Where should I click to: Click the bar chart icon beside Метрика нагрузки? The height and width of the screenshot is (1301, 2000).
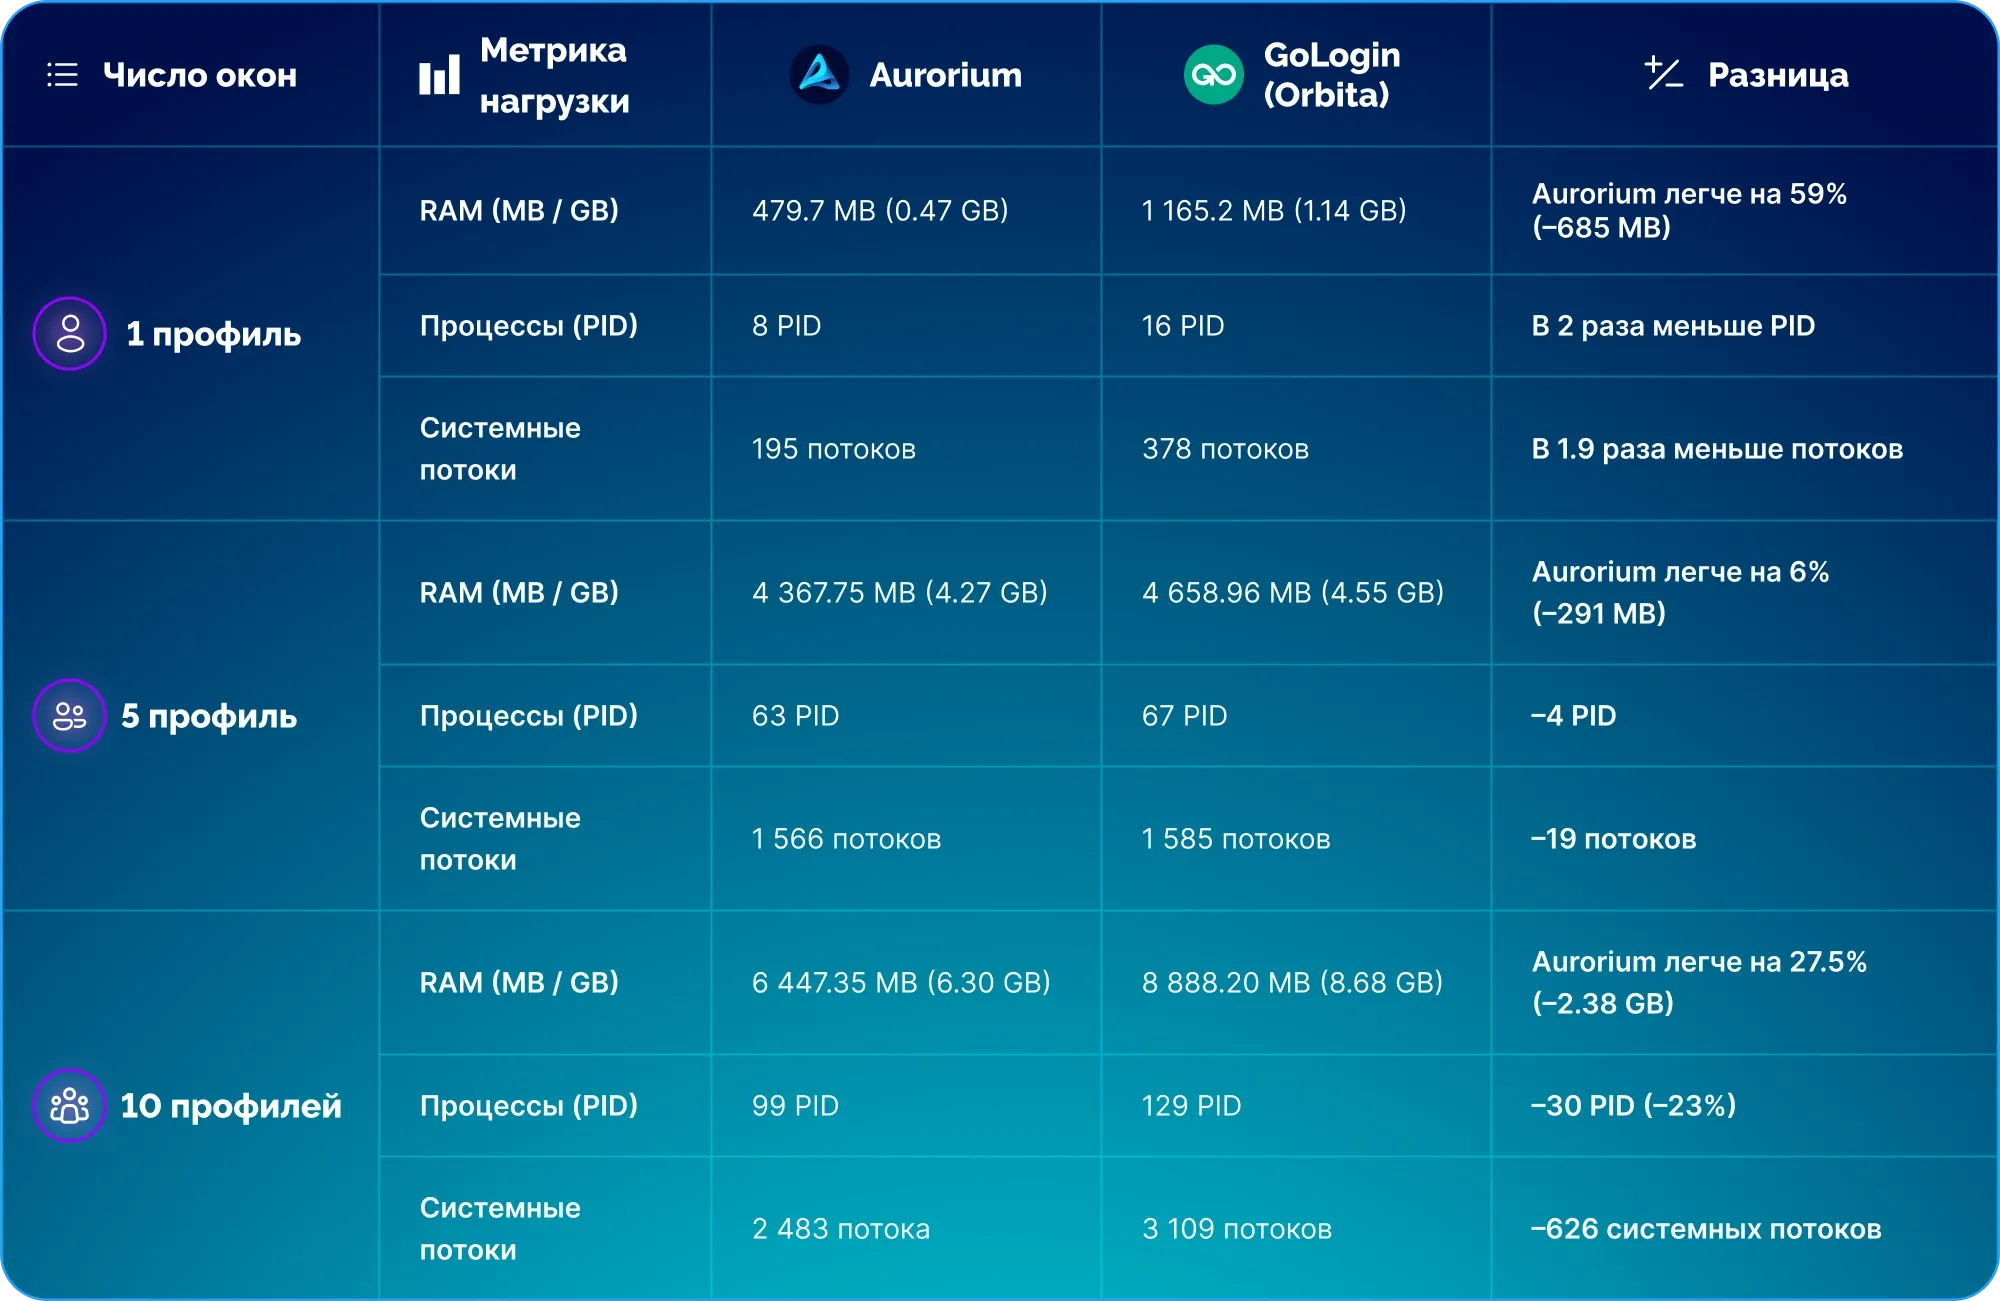439,75
